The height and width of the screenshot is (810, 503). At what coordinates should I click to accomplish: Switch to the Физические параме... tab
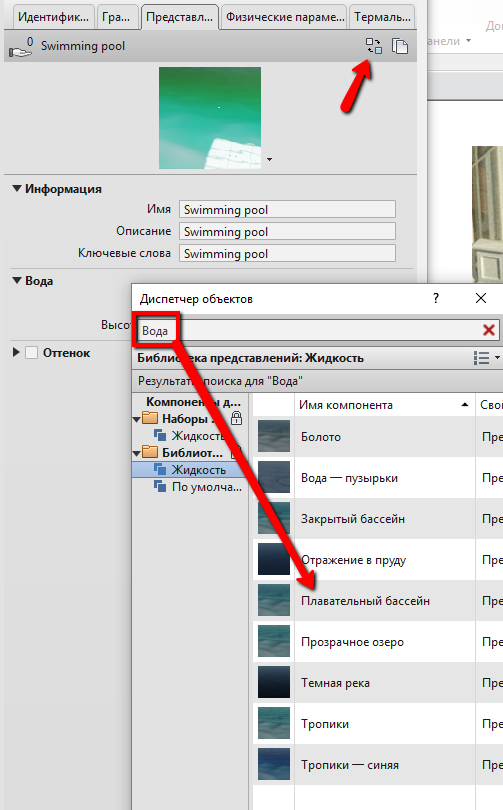tap(285, 17)
